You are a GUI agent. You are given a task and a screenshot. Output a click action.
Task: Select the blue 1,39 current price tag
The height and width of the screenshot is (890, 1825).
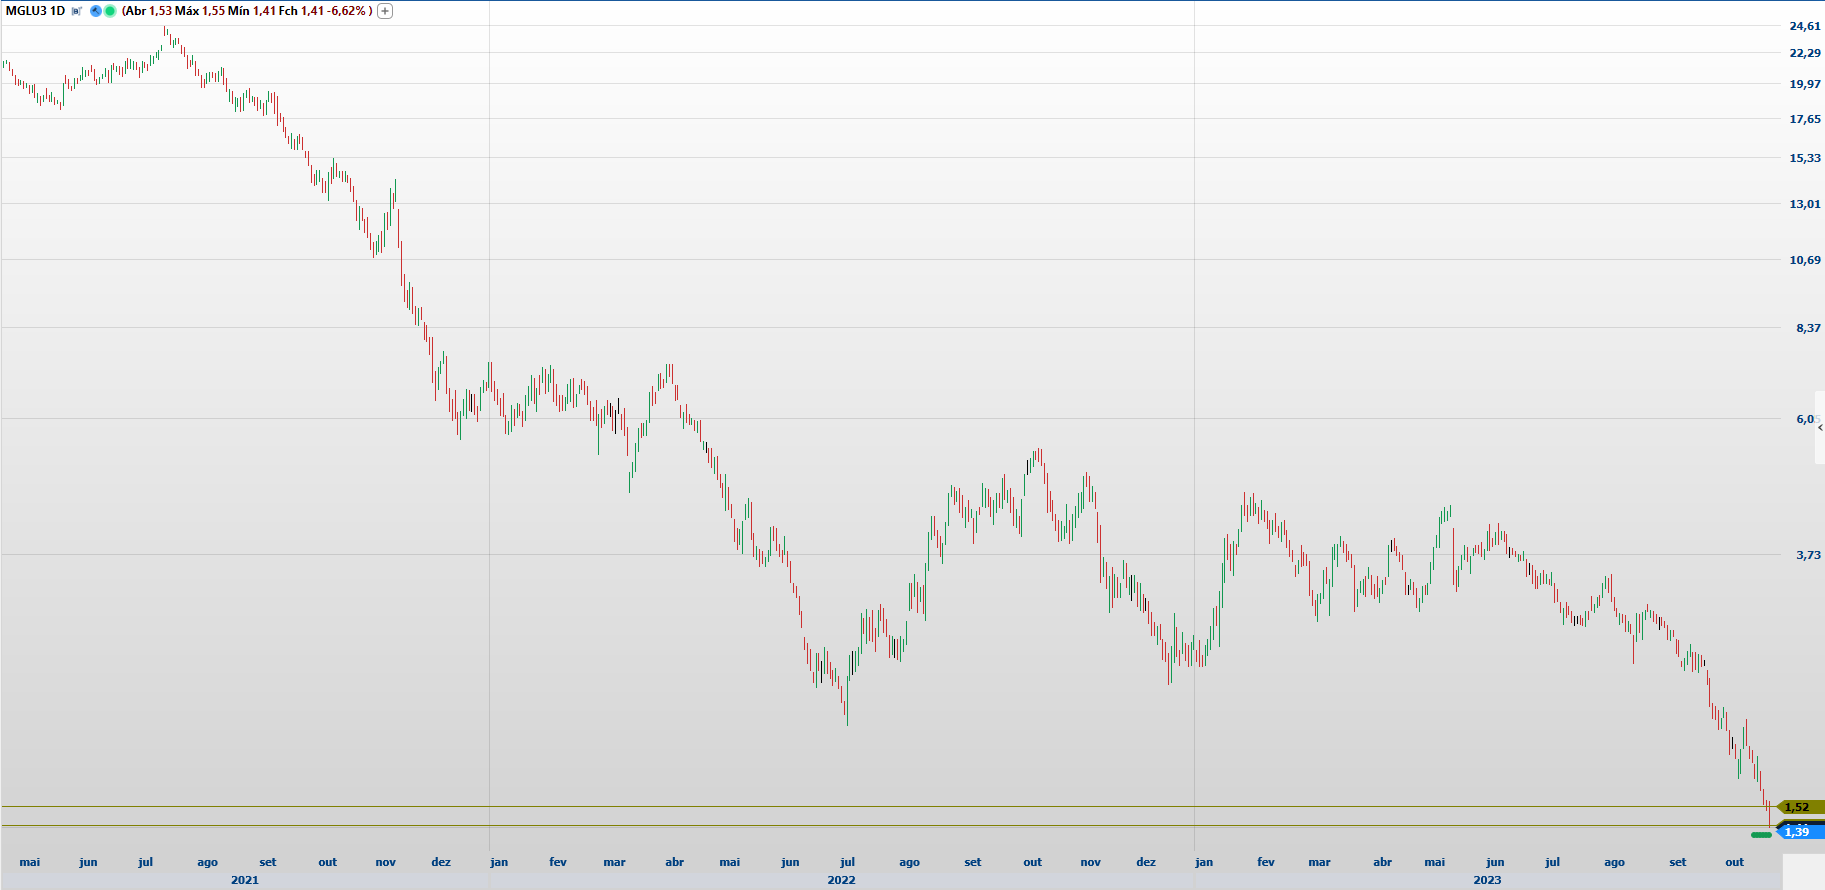point(1797,832)
